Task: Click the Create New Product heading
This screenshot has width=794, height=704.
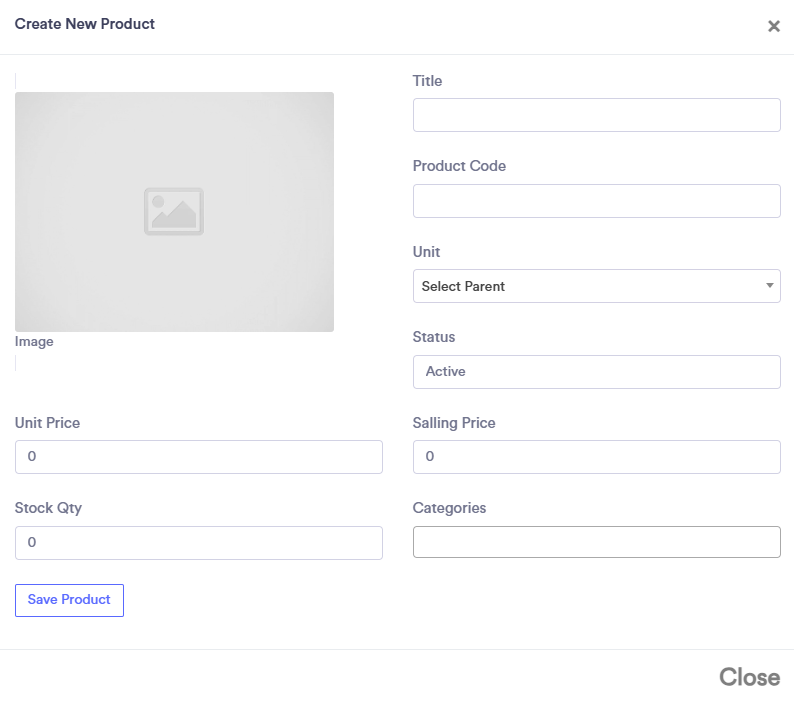Action: pos(85,24)
